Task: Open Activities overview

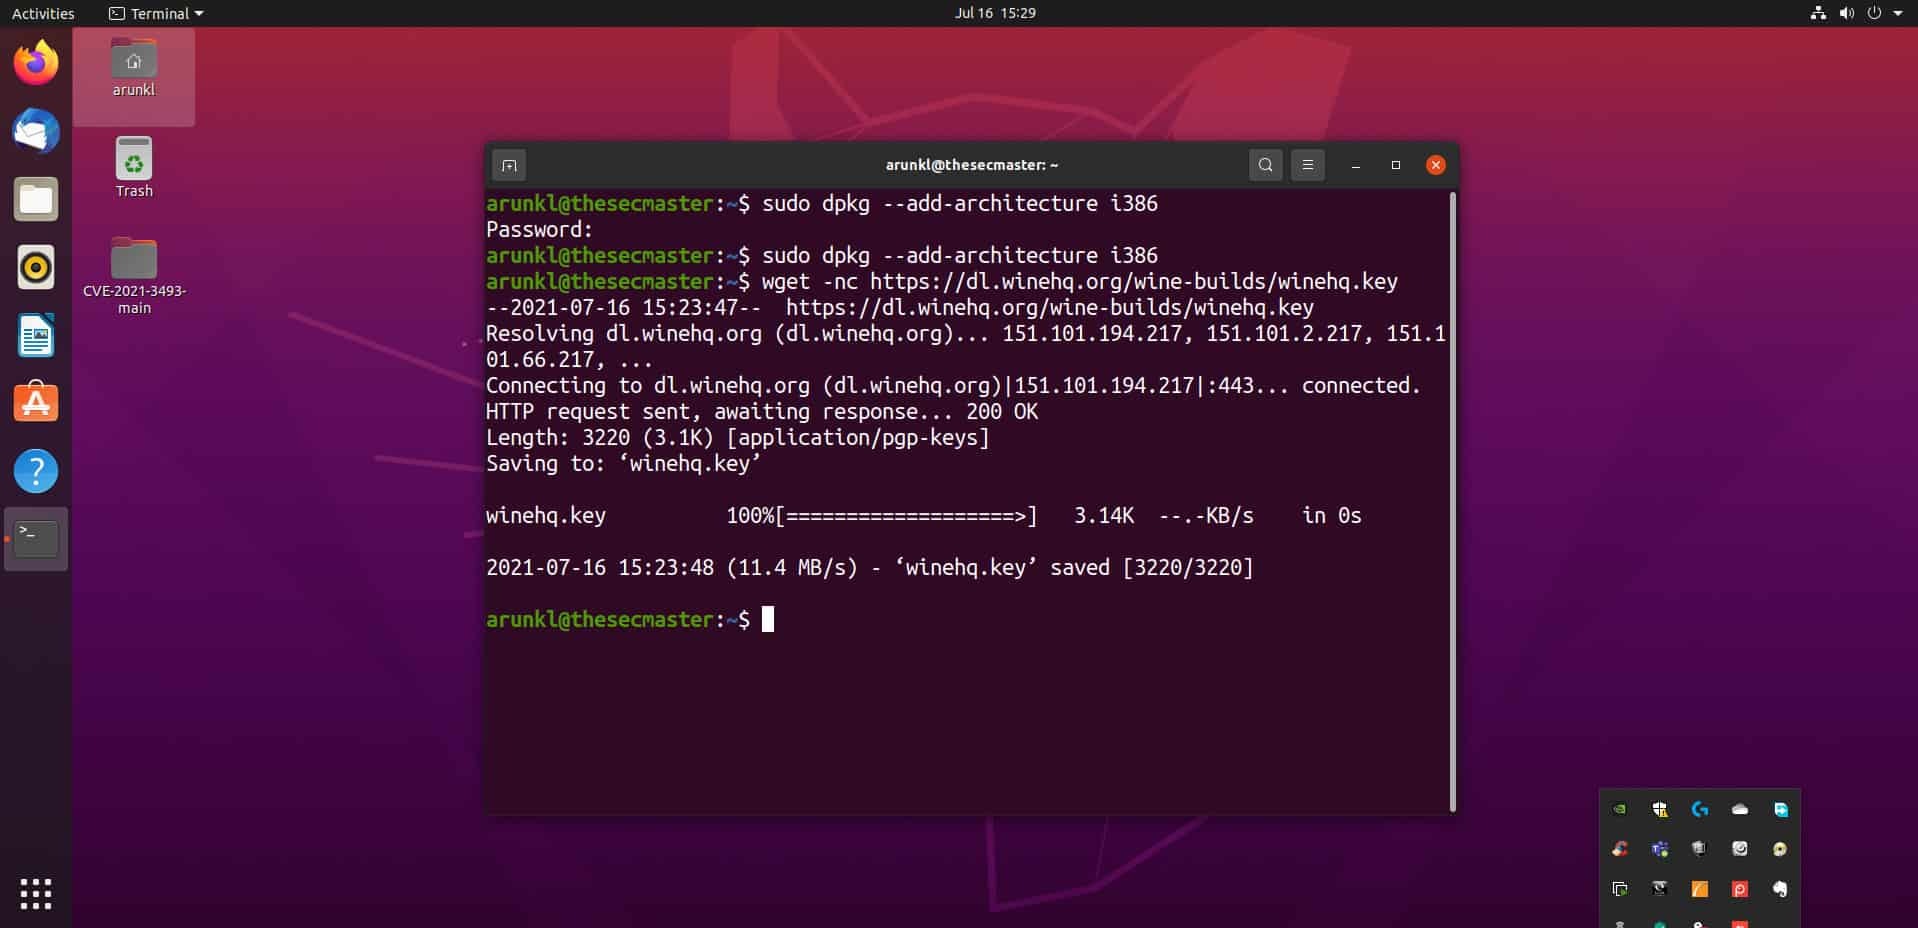Action: [x=43, y=13]
